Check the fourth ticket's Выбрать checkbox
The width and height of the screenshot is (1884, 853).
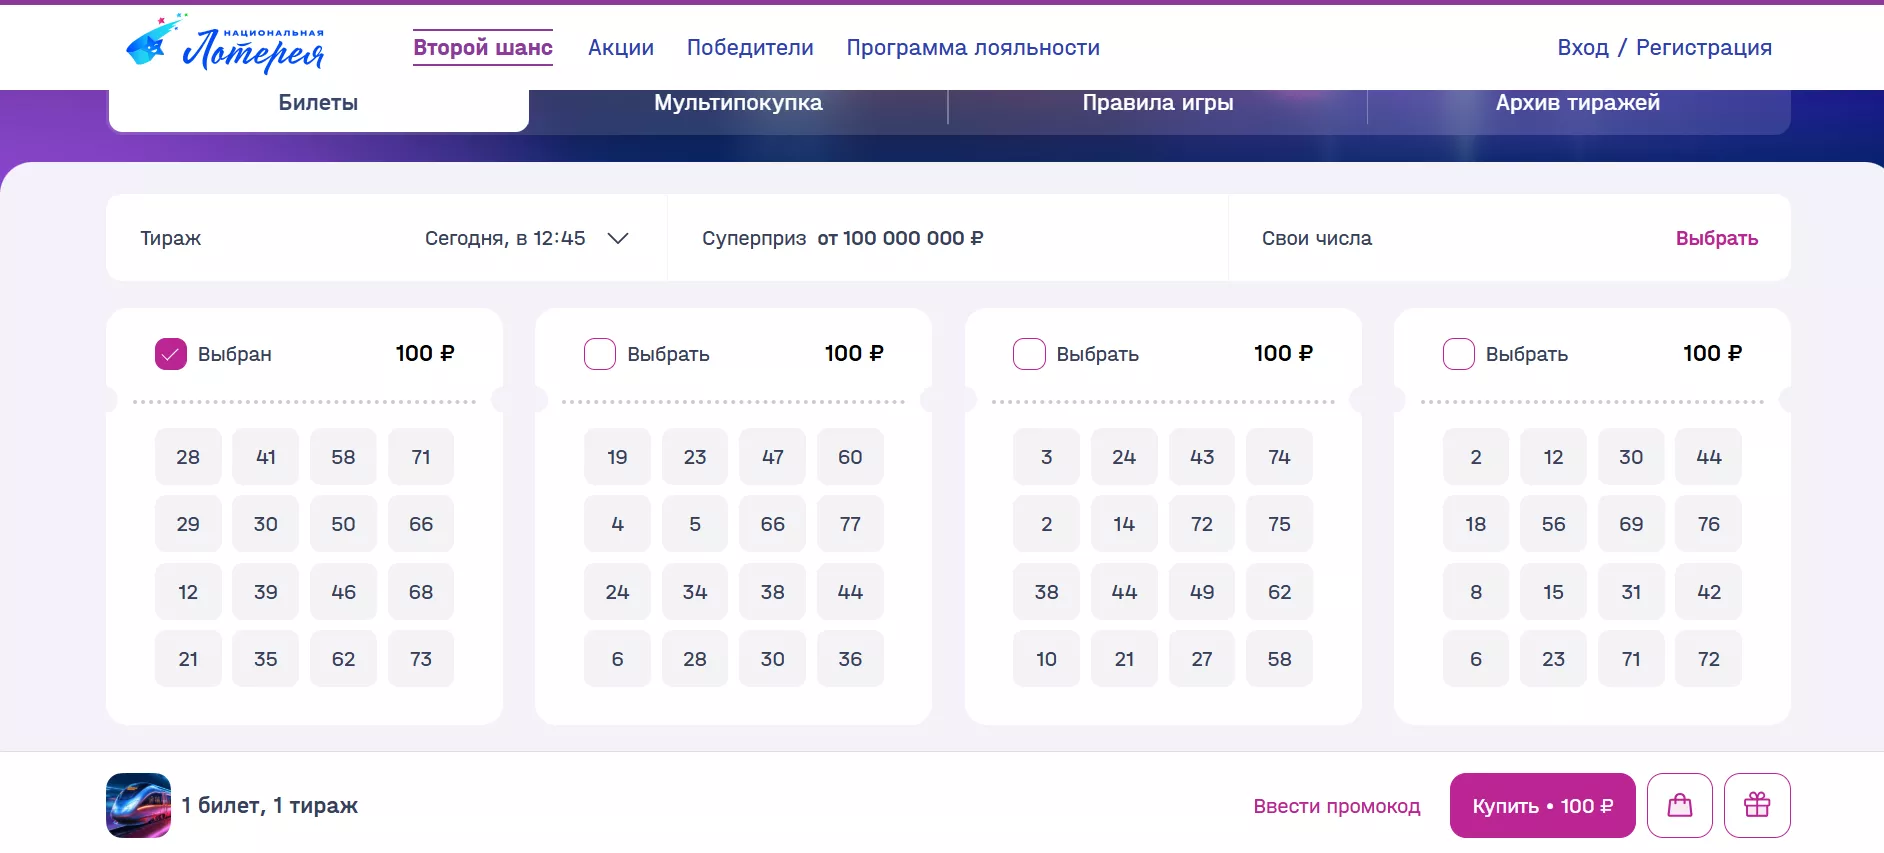1458,354
